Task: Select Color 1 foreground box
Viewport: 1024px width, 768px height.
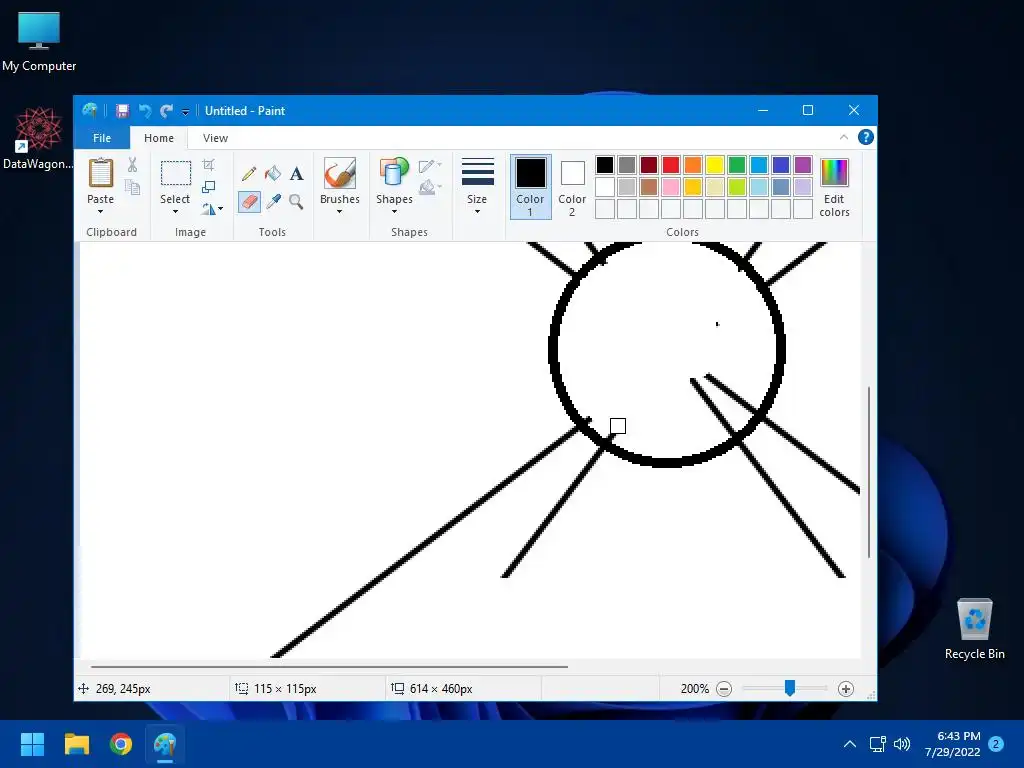Action: pyautogui.click(x=530, y=187)
